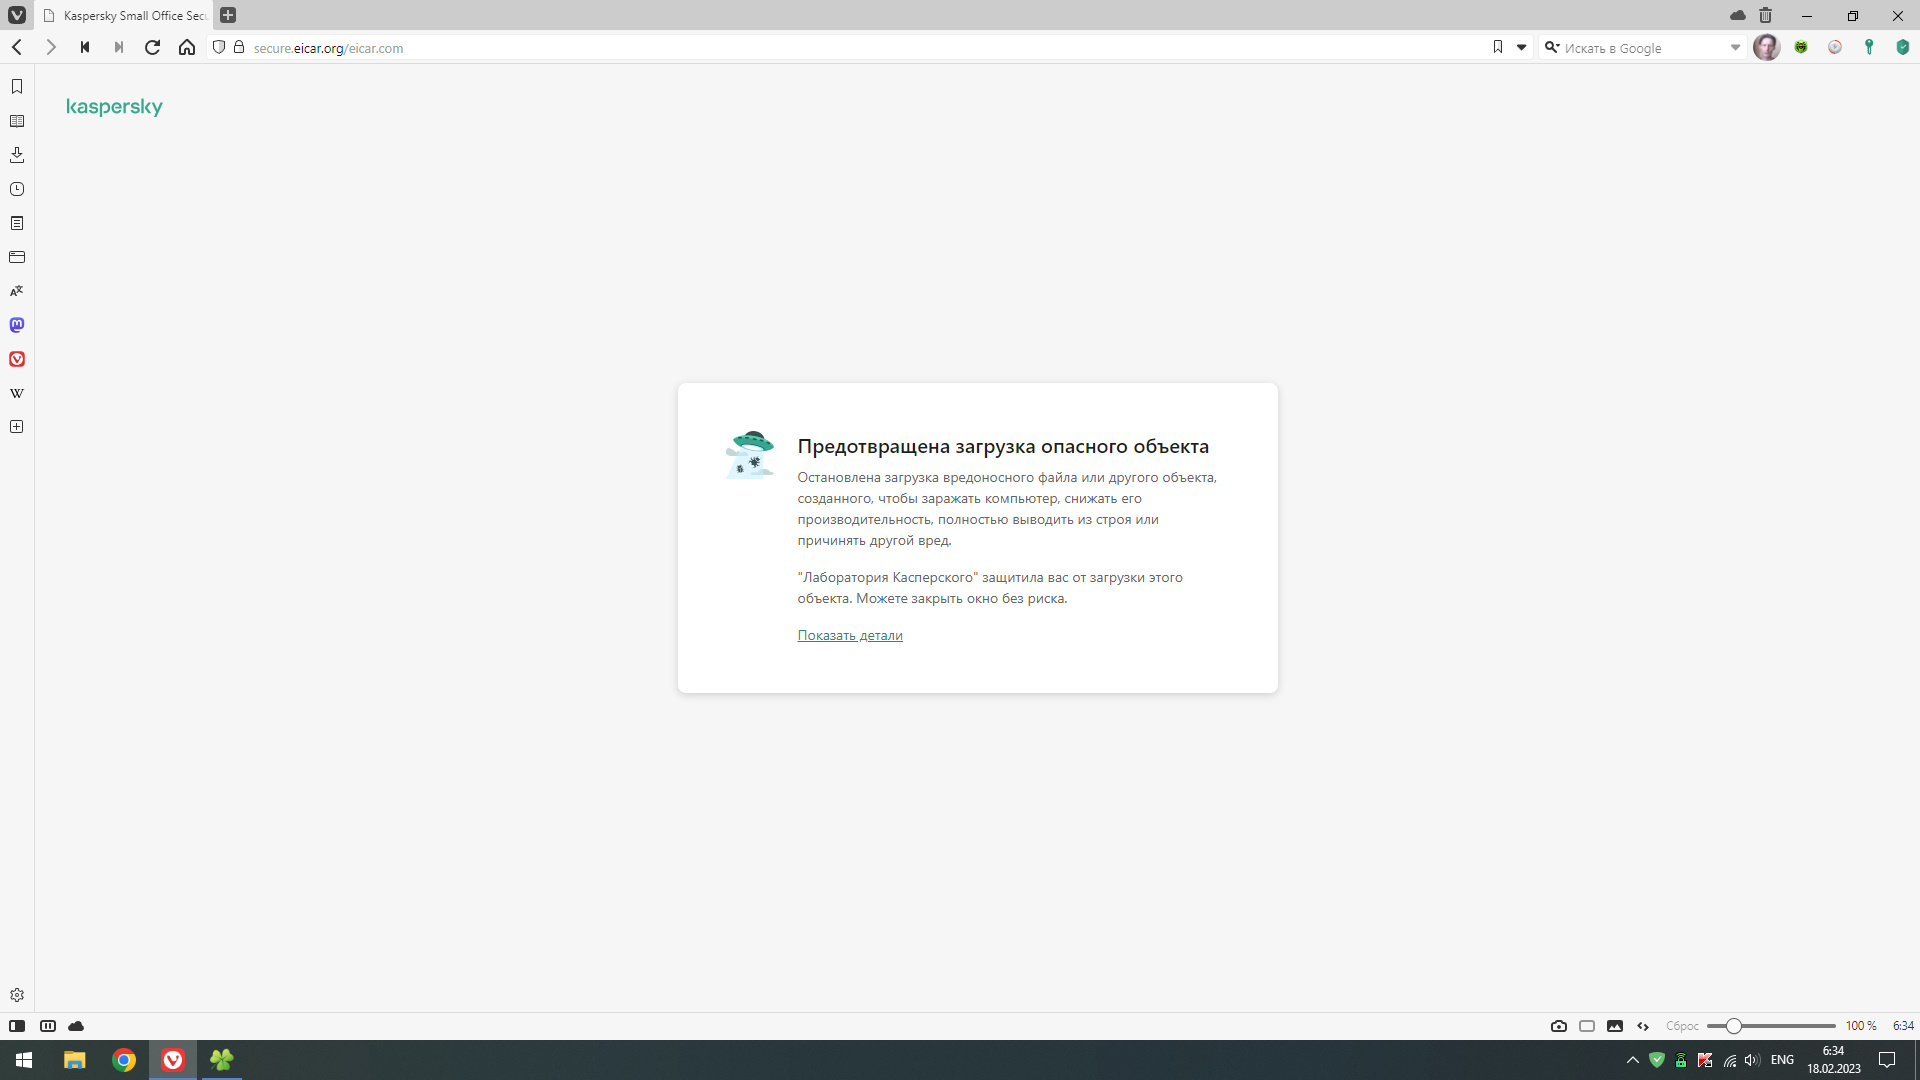Open tracker blocker shield in address bar

[x=219, y=47]
